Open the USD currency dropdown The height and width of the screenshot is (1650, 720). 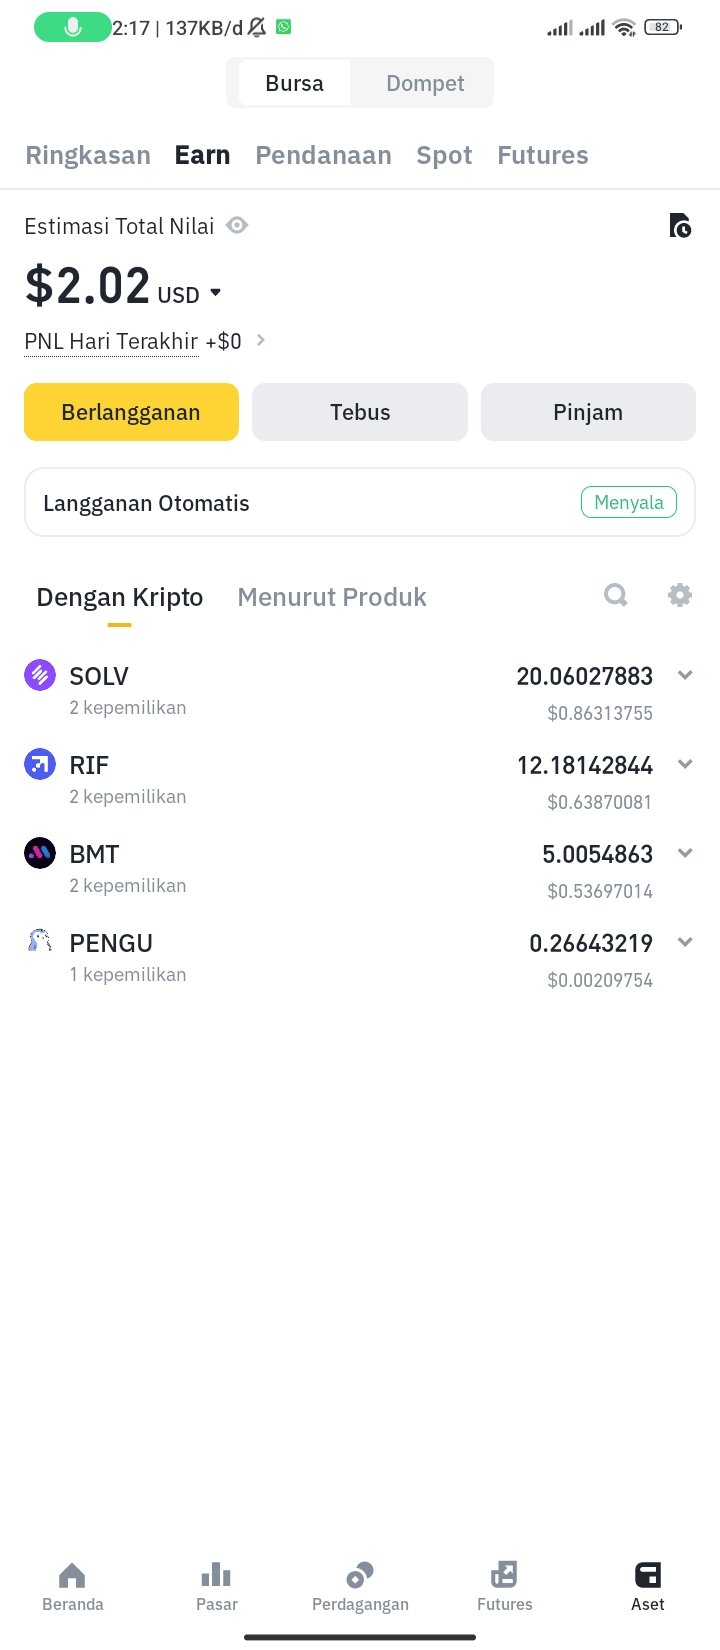pos(216,294)
